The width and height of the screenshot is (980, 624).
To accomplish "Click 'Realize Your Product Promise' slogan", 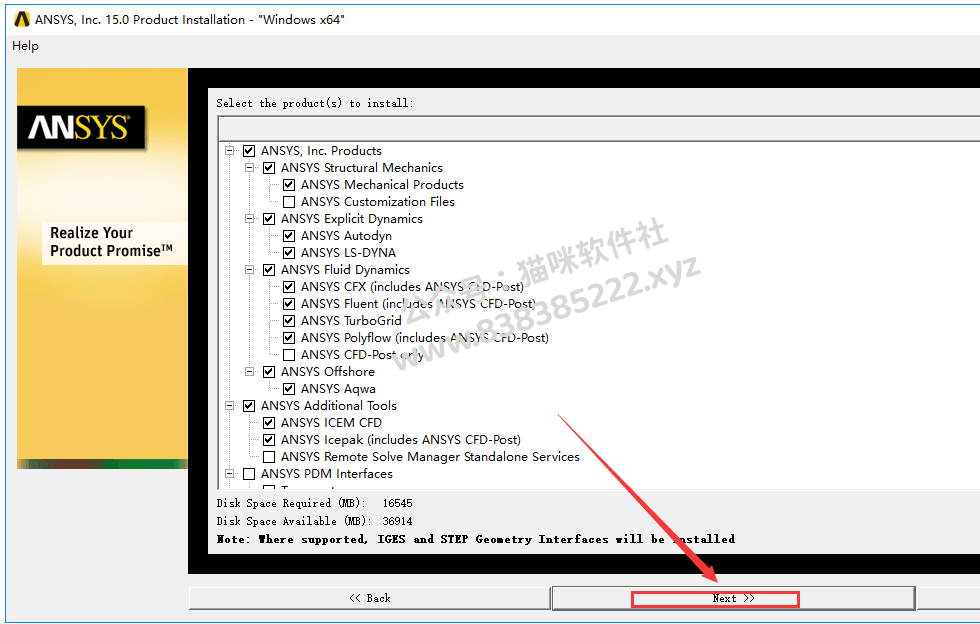I will (x=111, y=242).
